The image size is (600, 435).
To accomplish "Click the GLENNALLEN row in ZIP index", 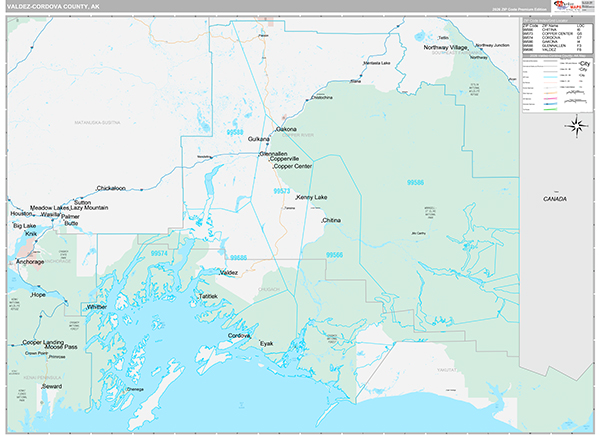I will click(x=553, y=46).
